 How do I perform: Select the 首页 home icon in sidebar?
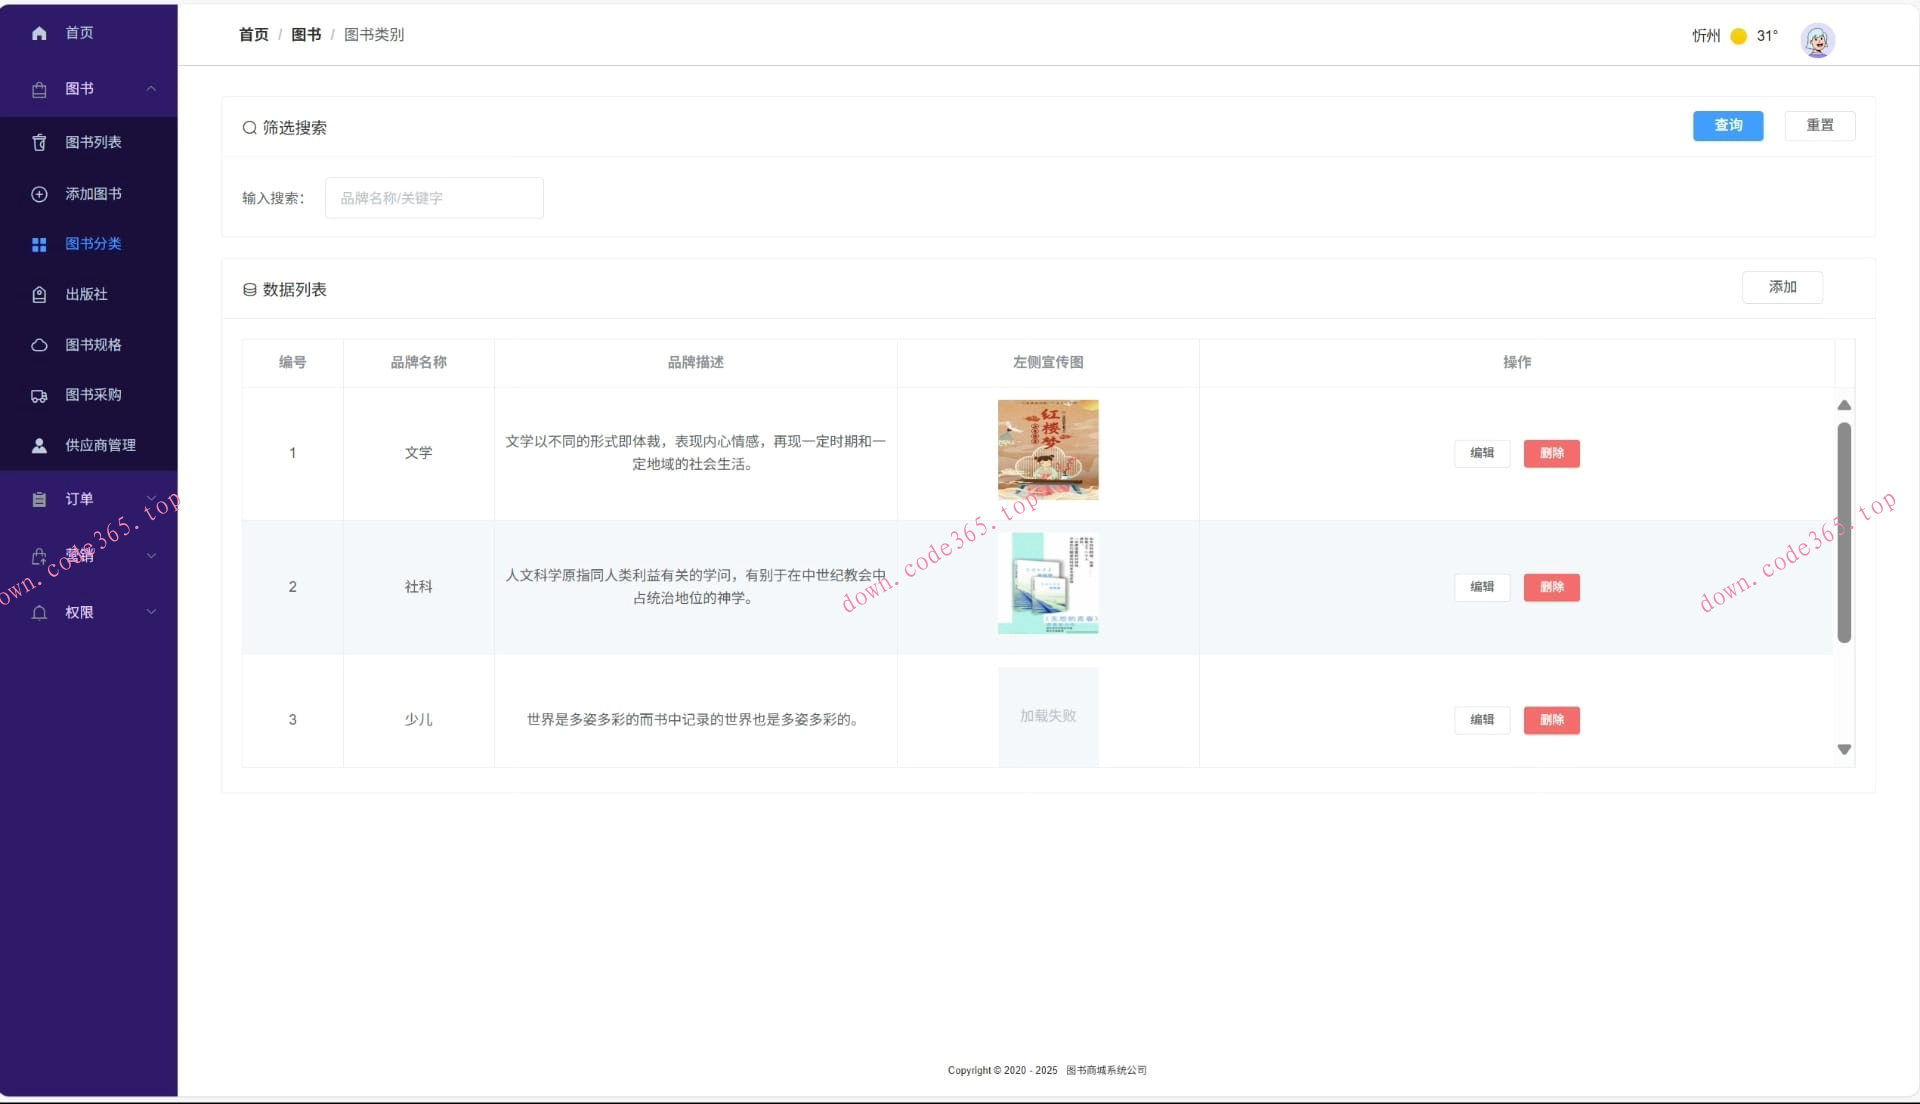coord(38,33)
